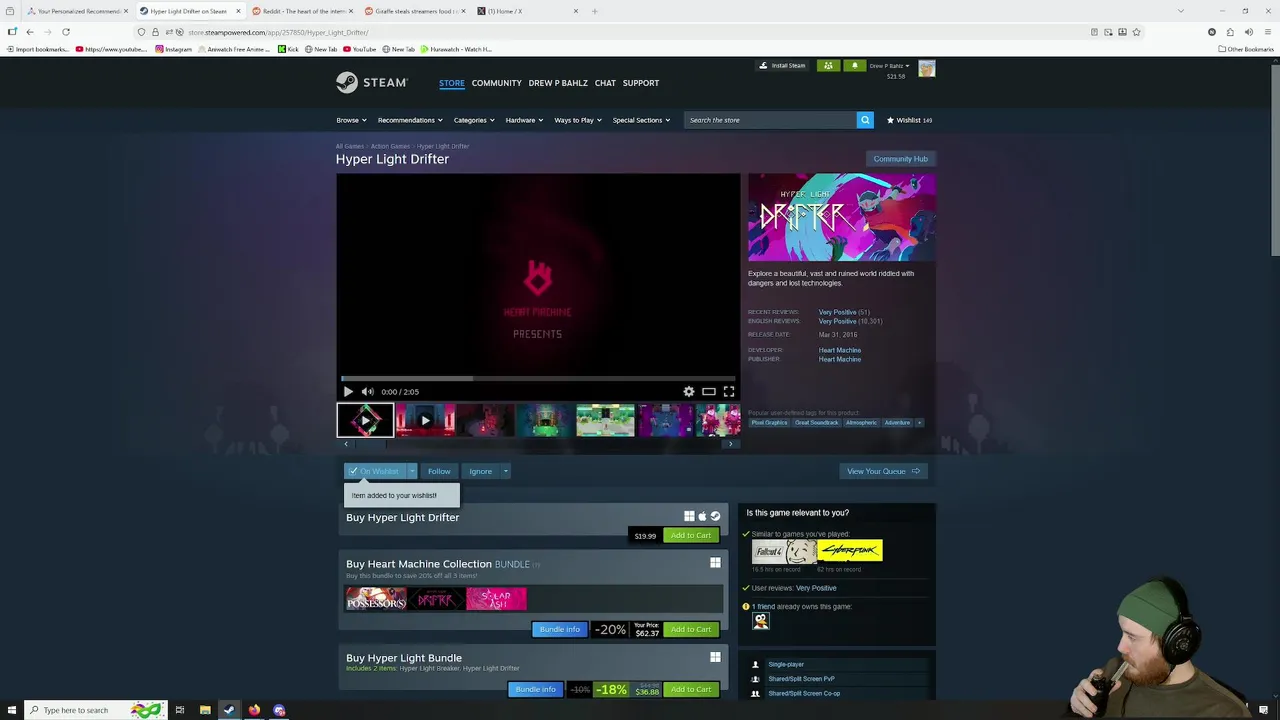Add Hyper Light Bundle to cart
Screen dimensions: 1280x720
point(691,689)
